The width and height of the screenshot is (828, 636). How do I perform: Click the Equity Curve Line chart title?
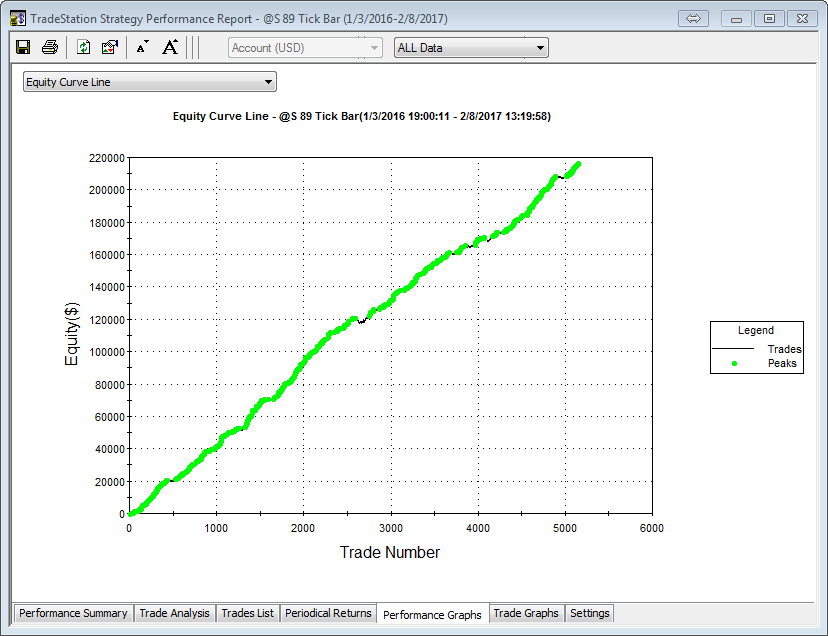click(x=362, y=116)
